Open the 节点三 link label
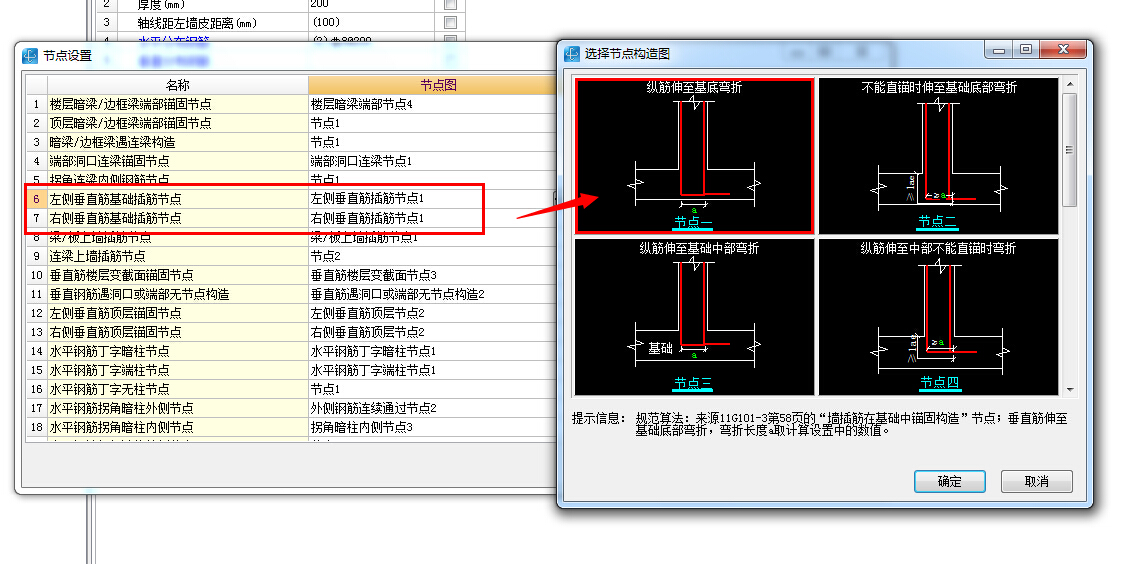The height and width of the screenshot is (564, 1134). (694, 382)
